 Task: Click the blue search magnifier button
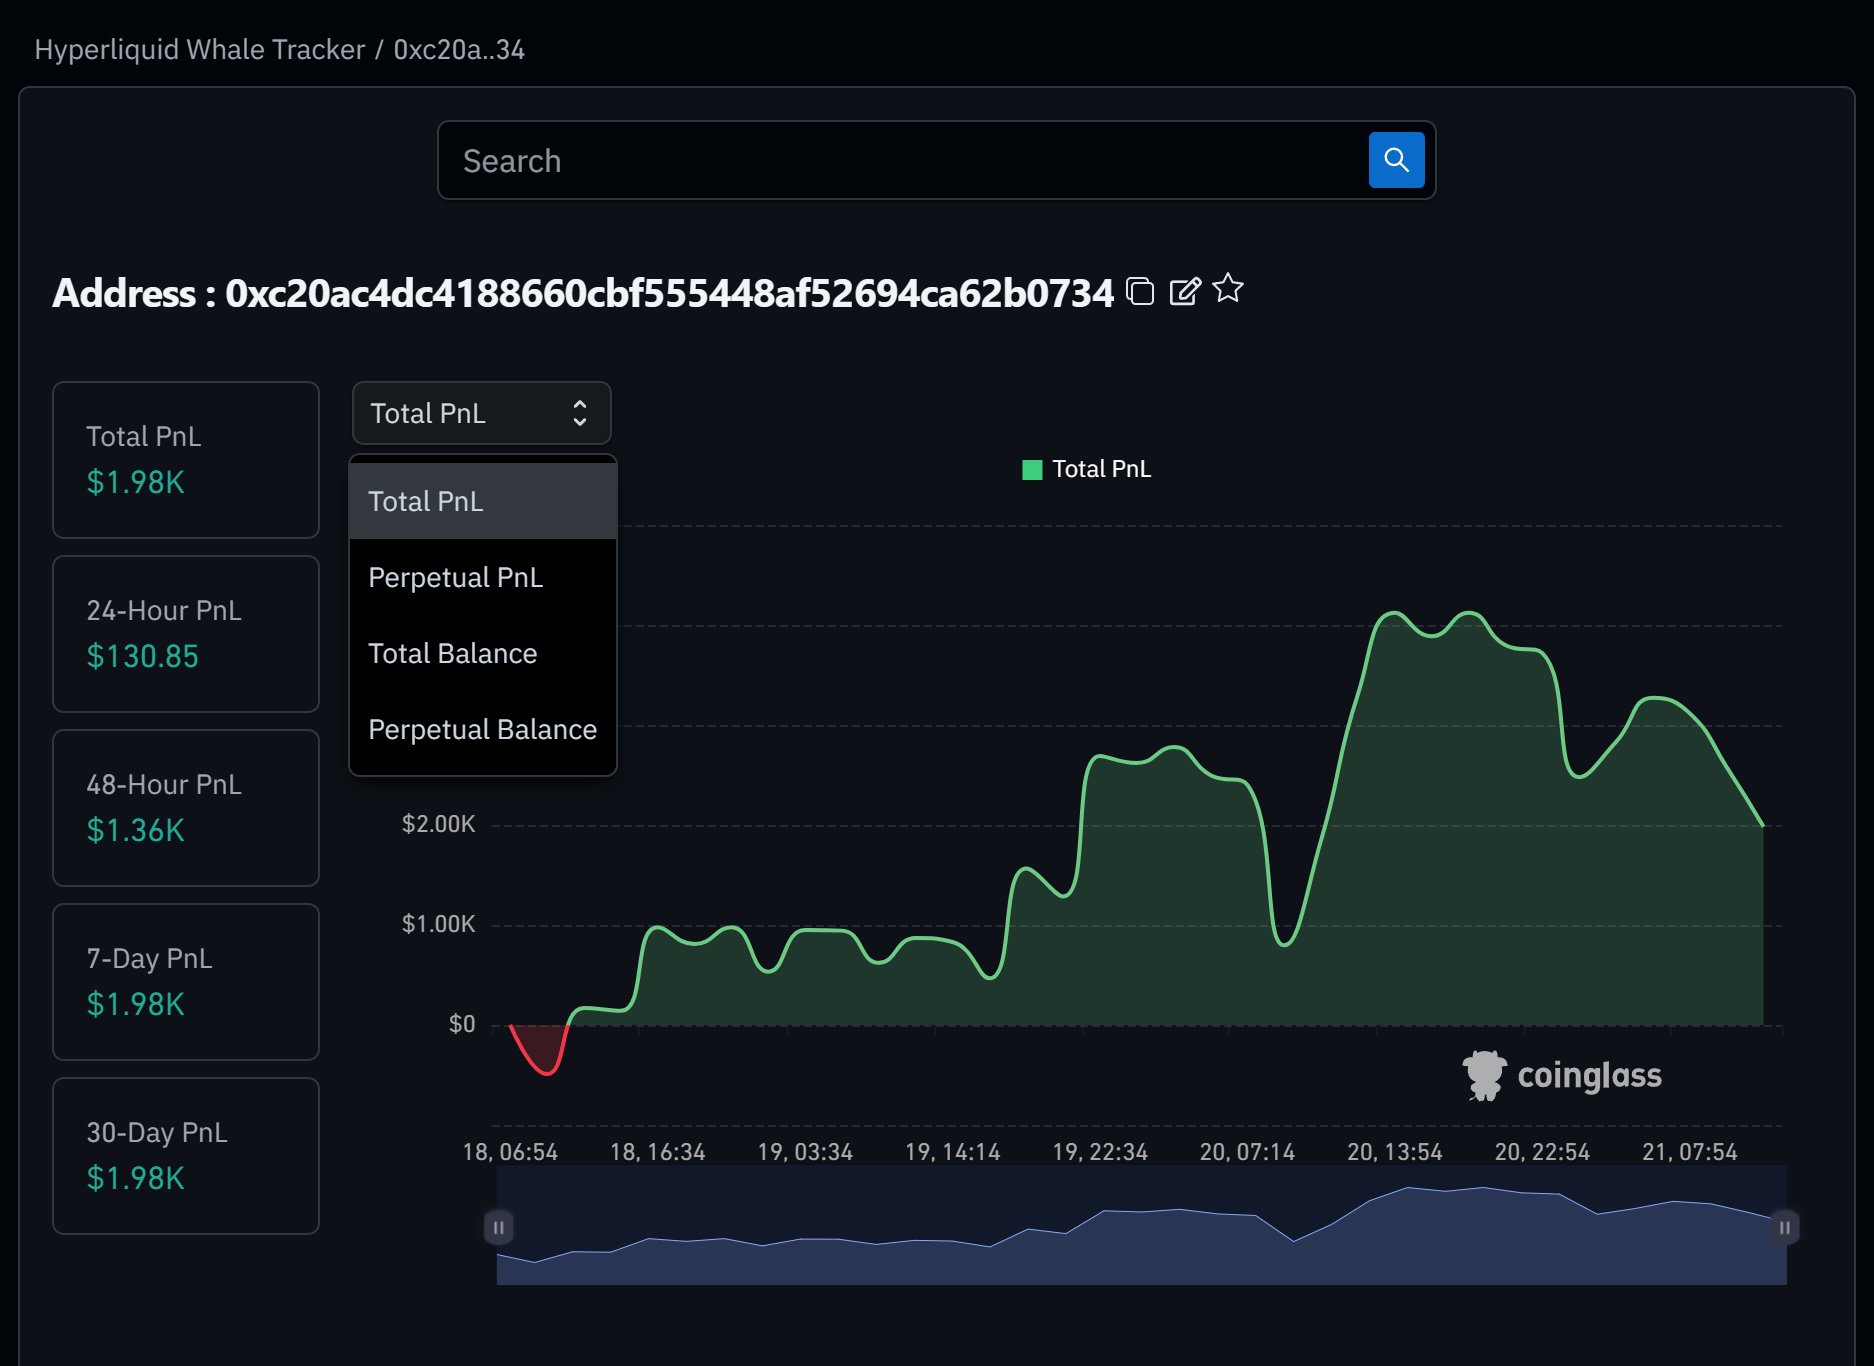pyautogui.click(x=1396, y=160)
